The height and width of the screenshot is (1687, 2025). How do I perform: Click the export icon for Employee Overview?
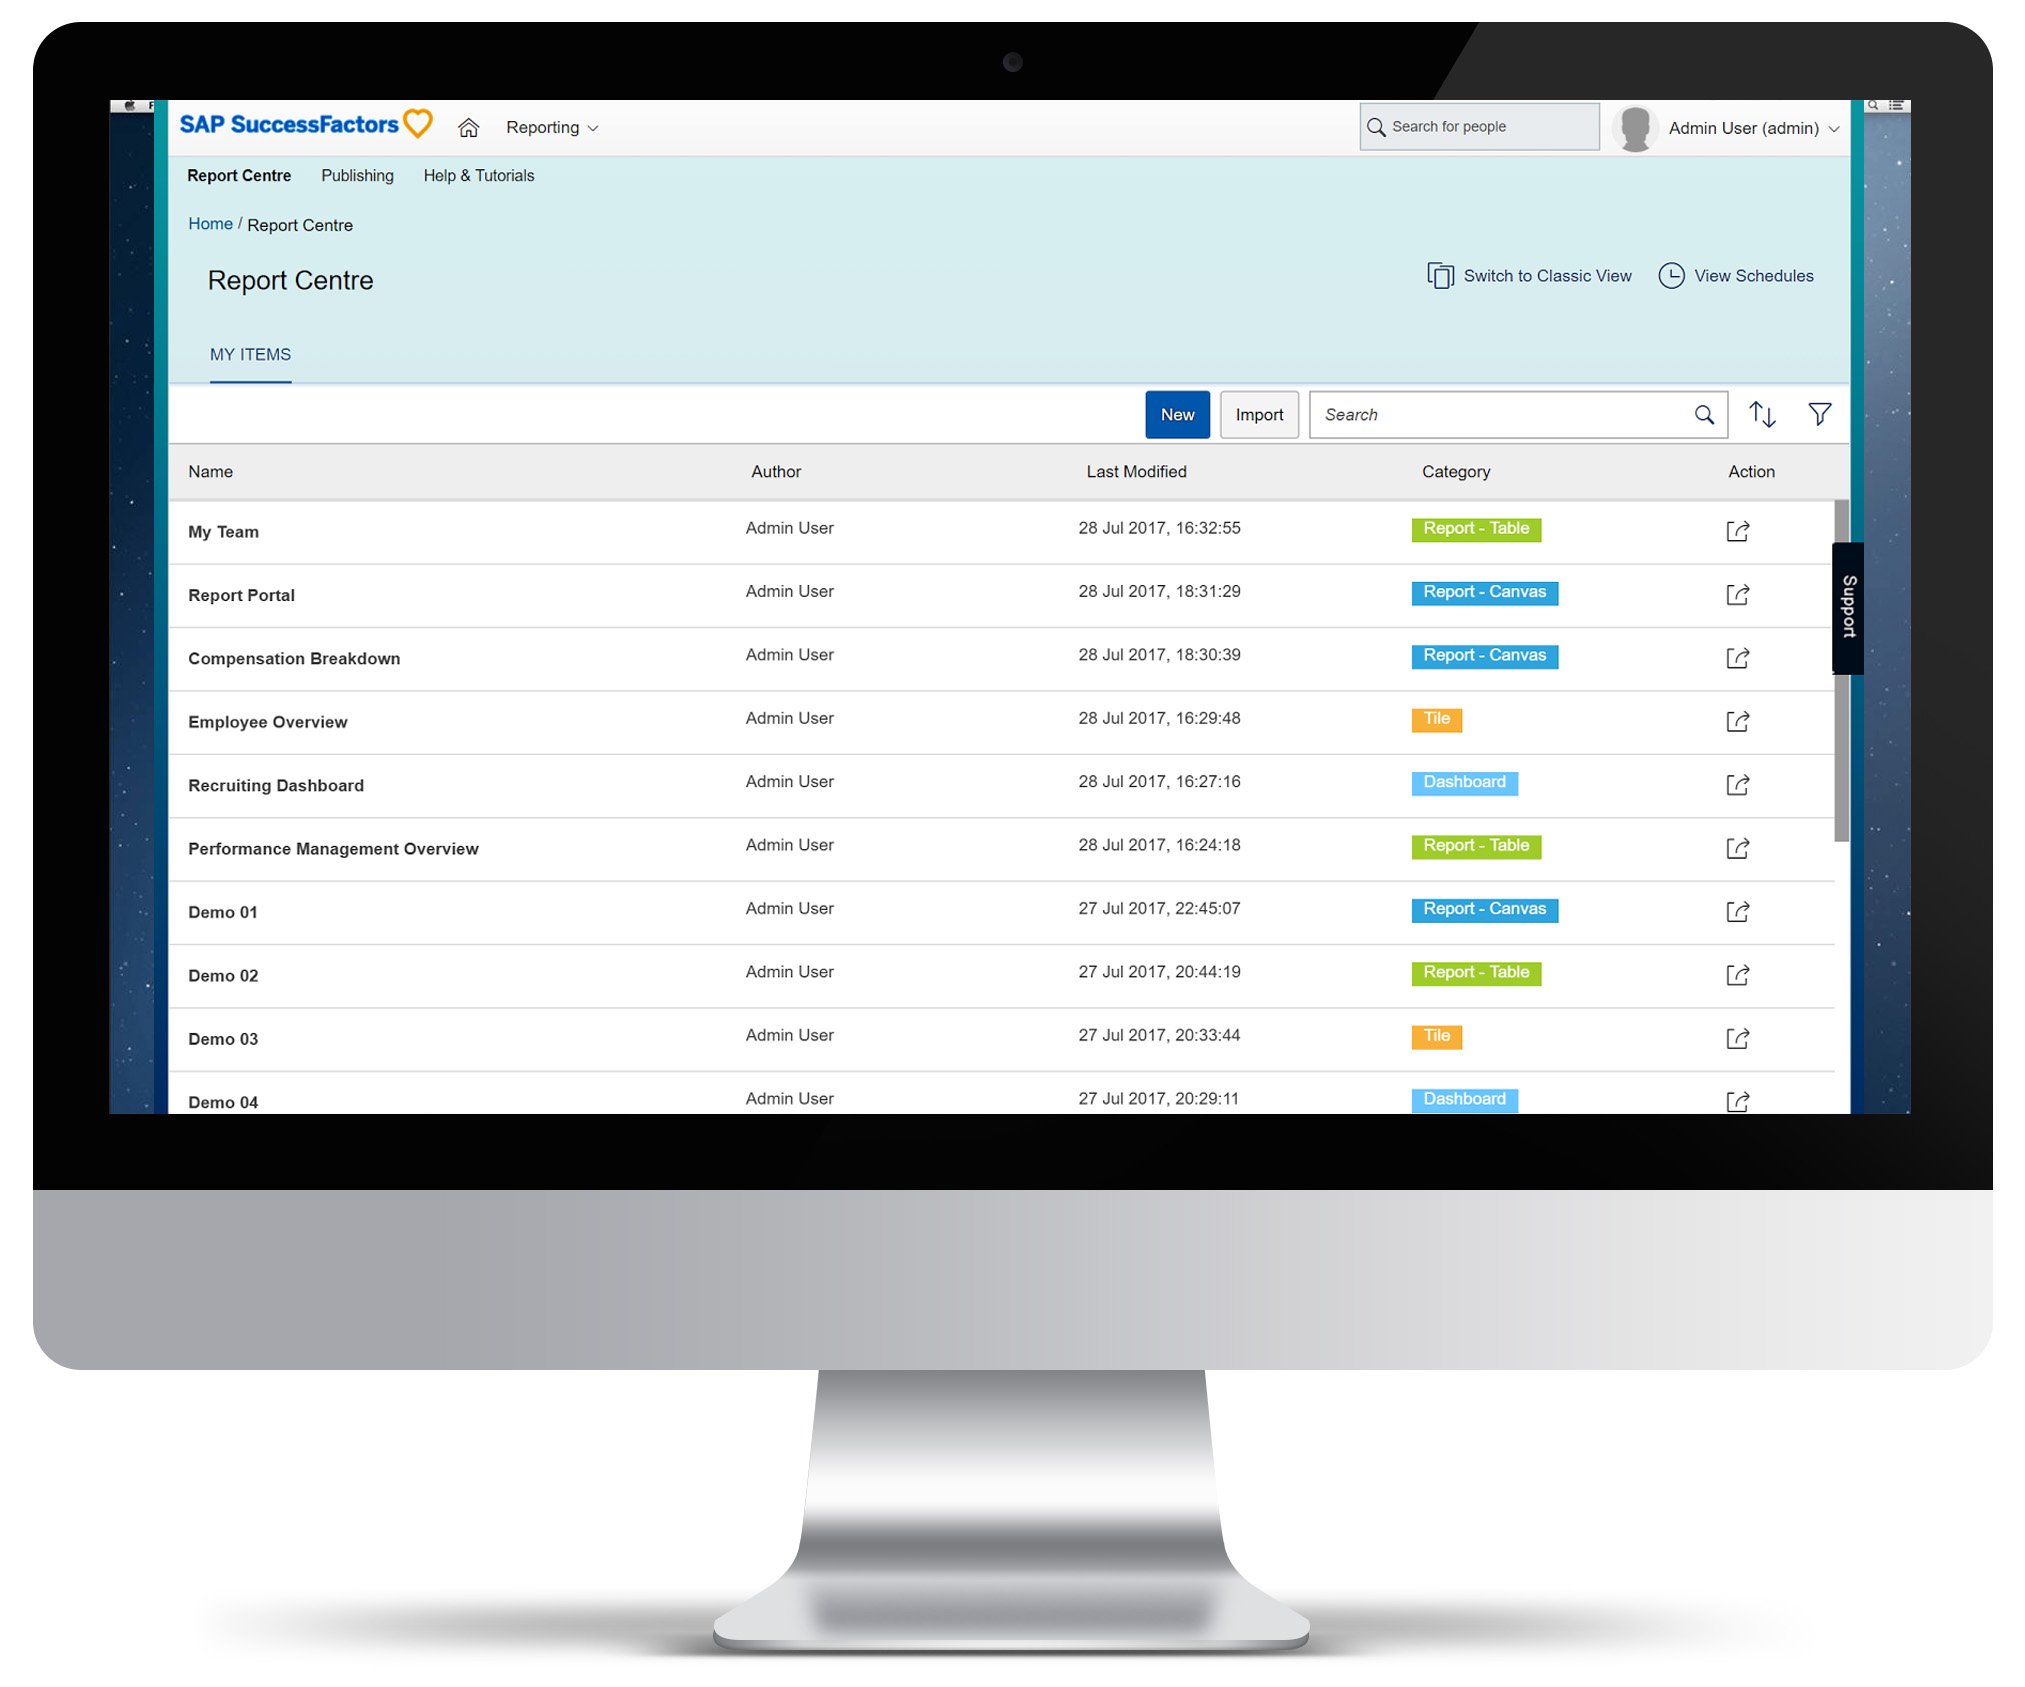pos(1737,720)
